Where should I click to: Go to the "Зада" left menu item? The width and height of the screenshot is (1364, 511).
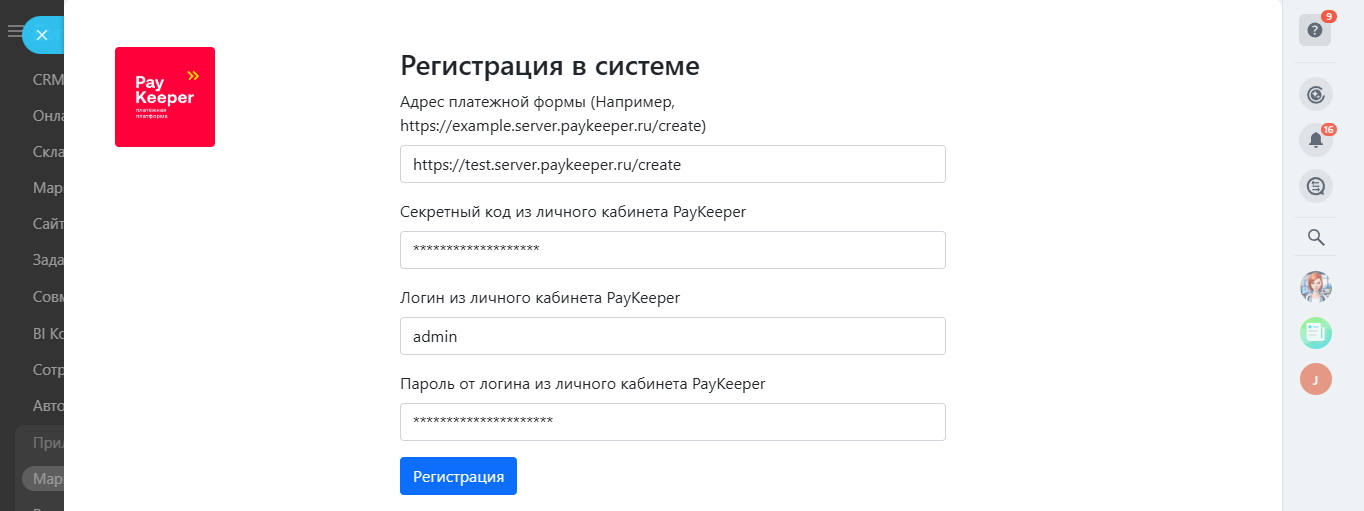[48, 260]
